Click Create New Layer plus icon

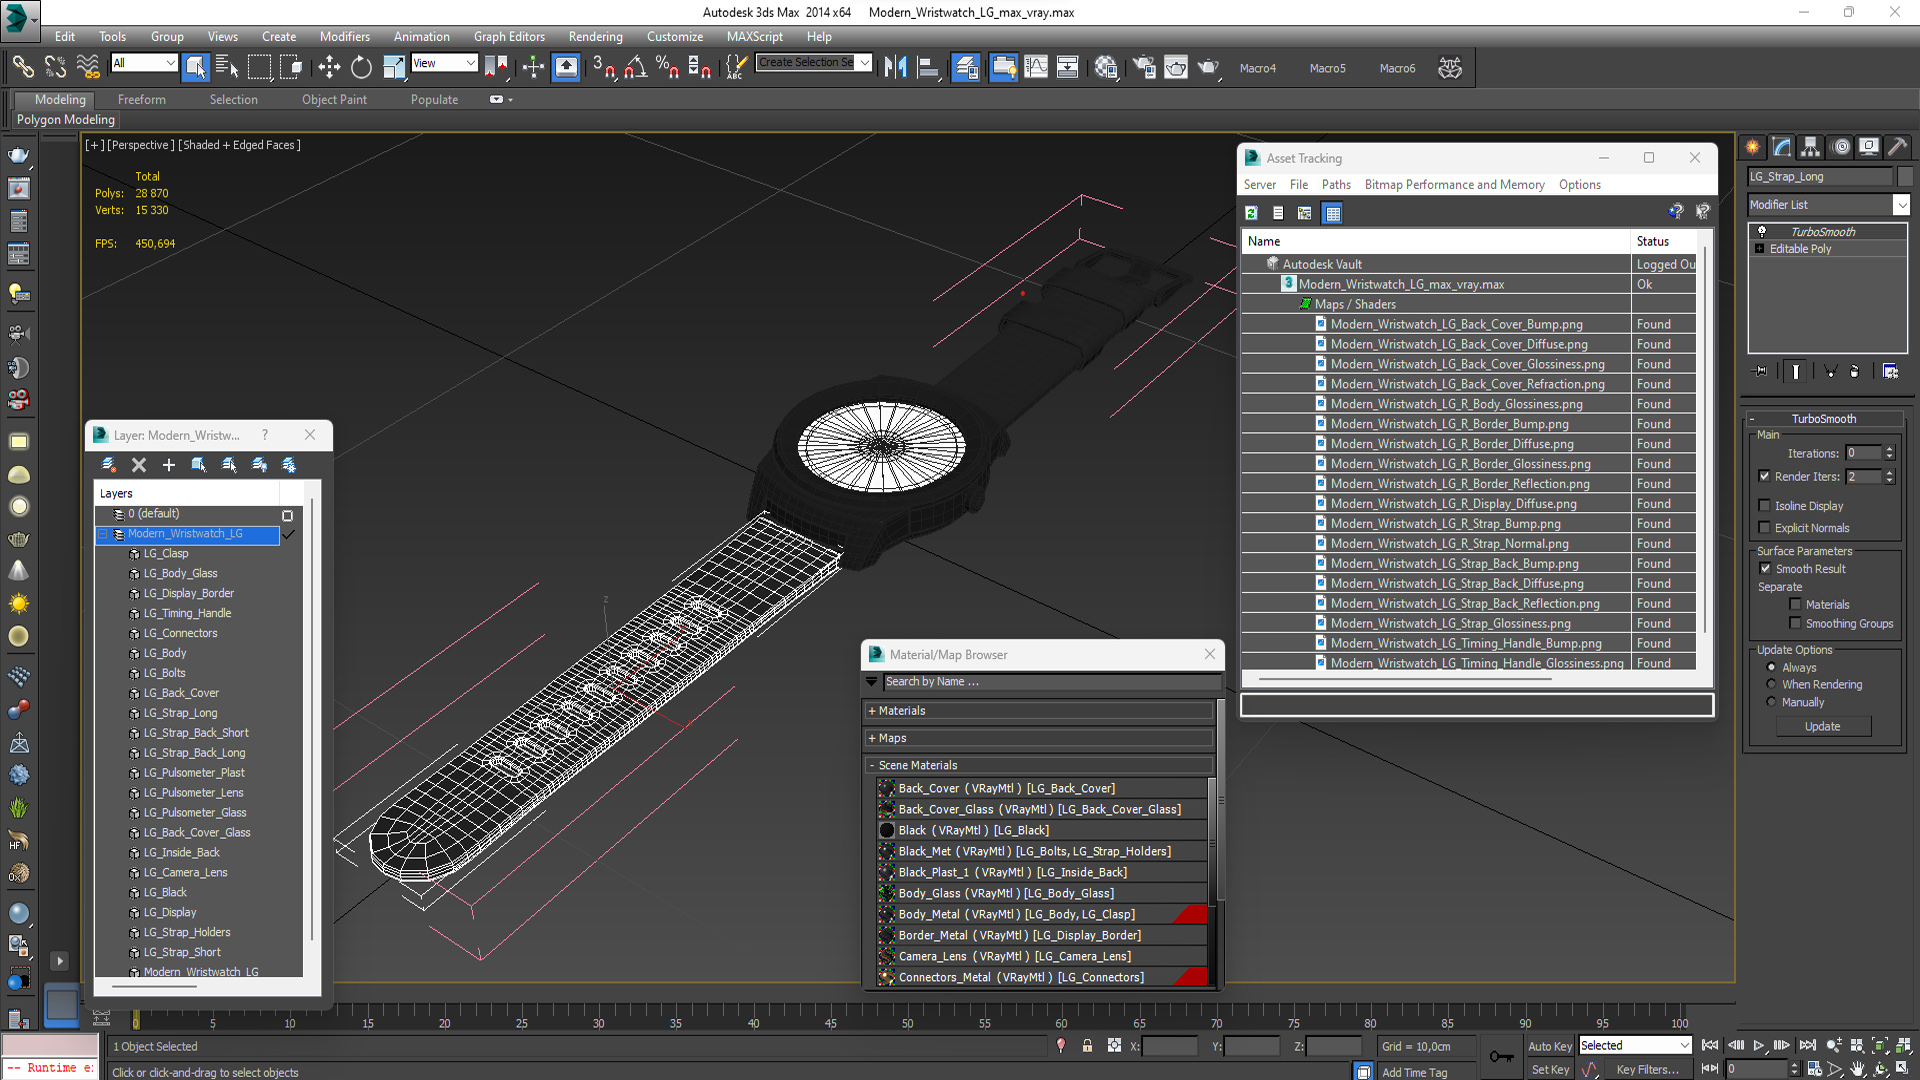pyautogui.click(x=169, y=465)
